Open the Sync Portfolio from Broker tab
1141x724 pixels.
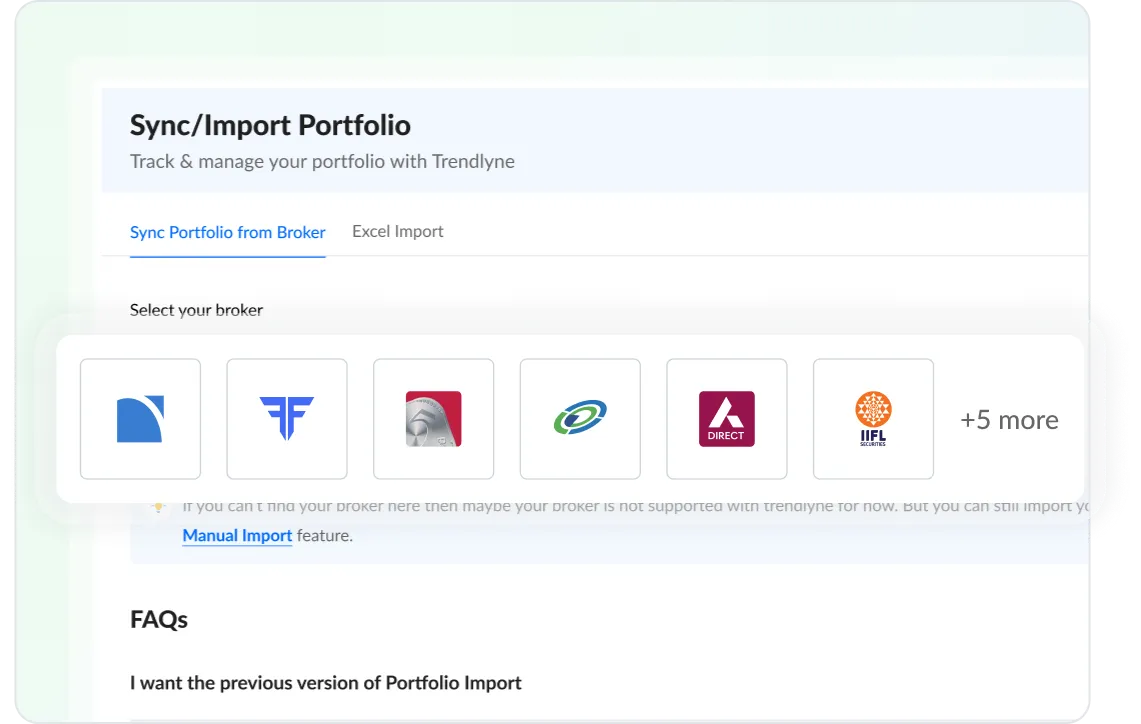227,231
